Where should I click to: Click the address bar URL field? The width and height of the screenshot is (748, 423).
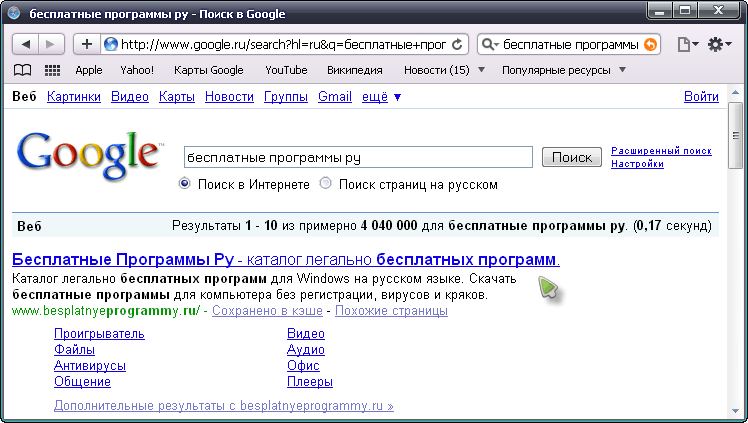[283, 44]
